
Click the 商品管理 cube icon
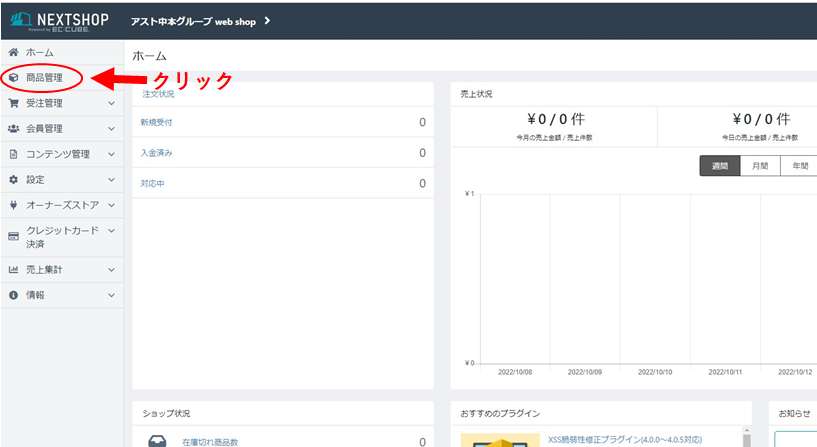(13, 77)
